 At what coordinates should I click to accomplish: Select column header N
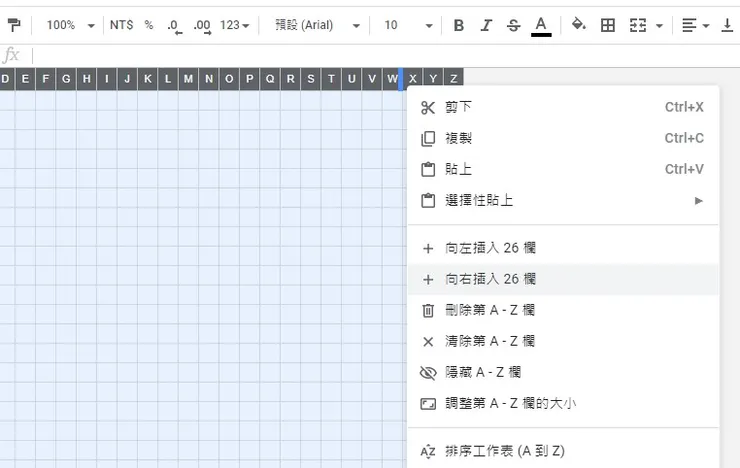coord(209,79)
